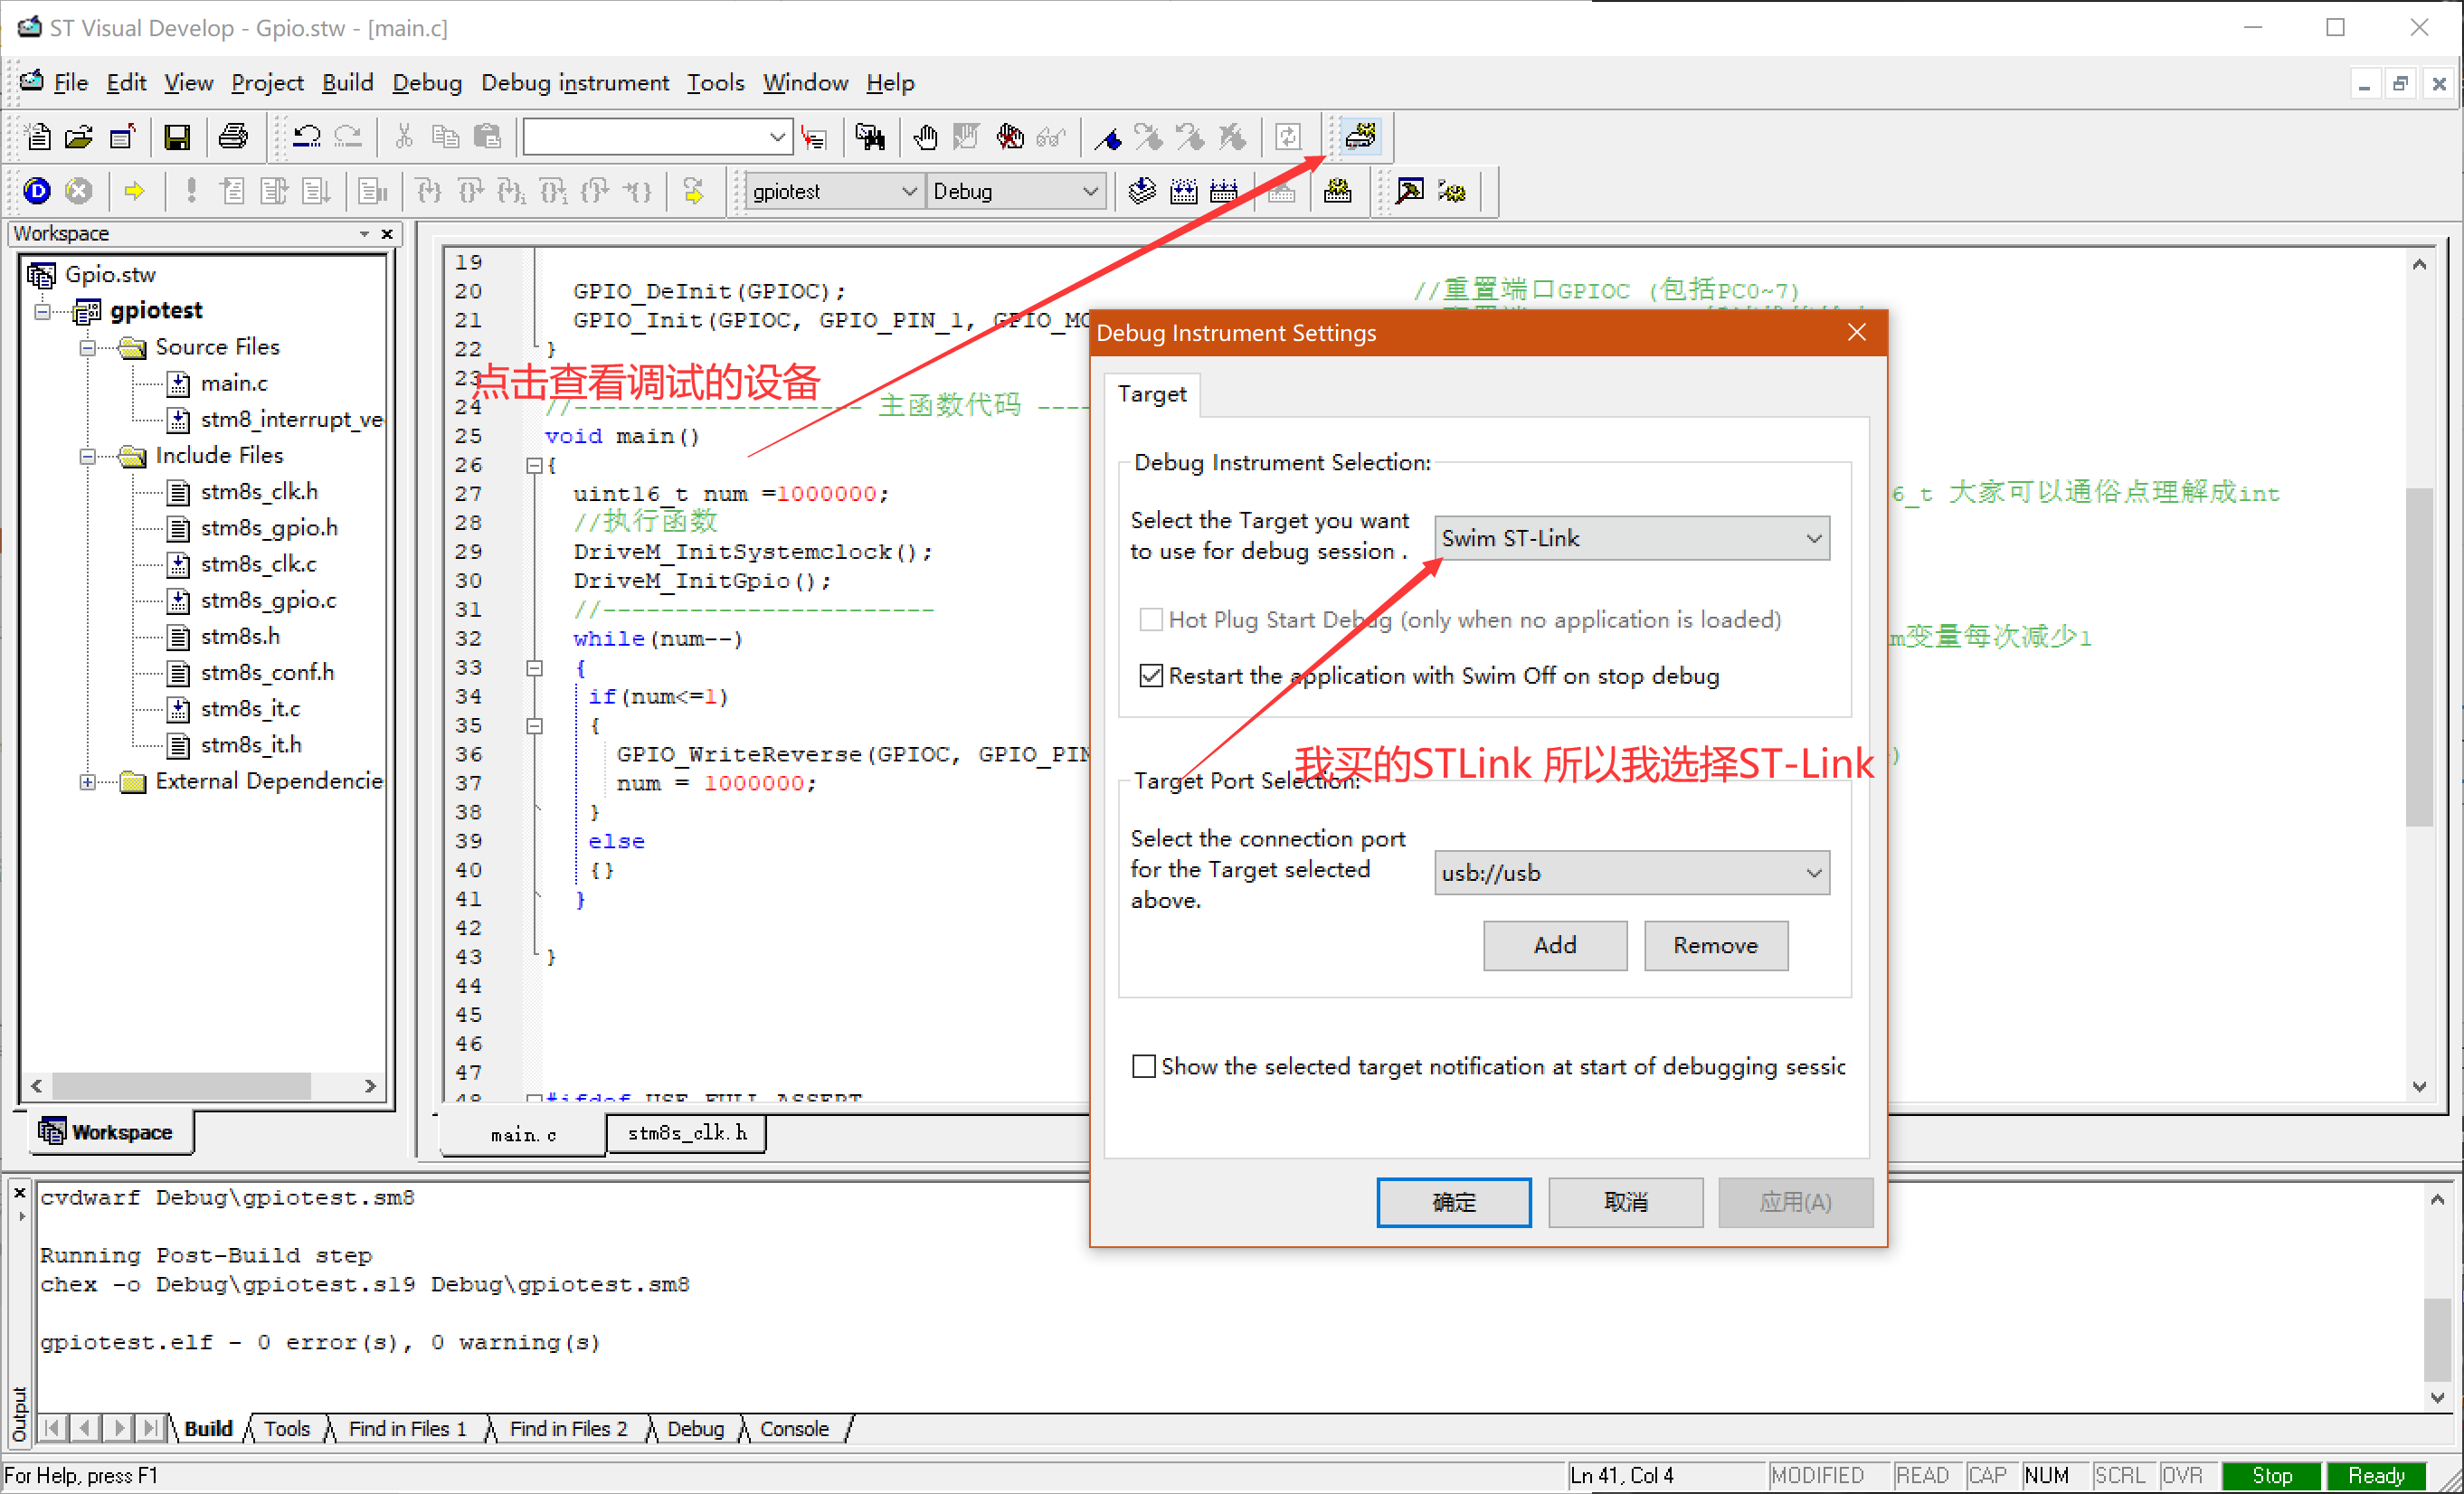Click the workspace horizontal scrollbar
Image resolution: width=2464 pixels, height=1494 pixels.
pos(180,1085)
